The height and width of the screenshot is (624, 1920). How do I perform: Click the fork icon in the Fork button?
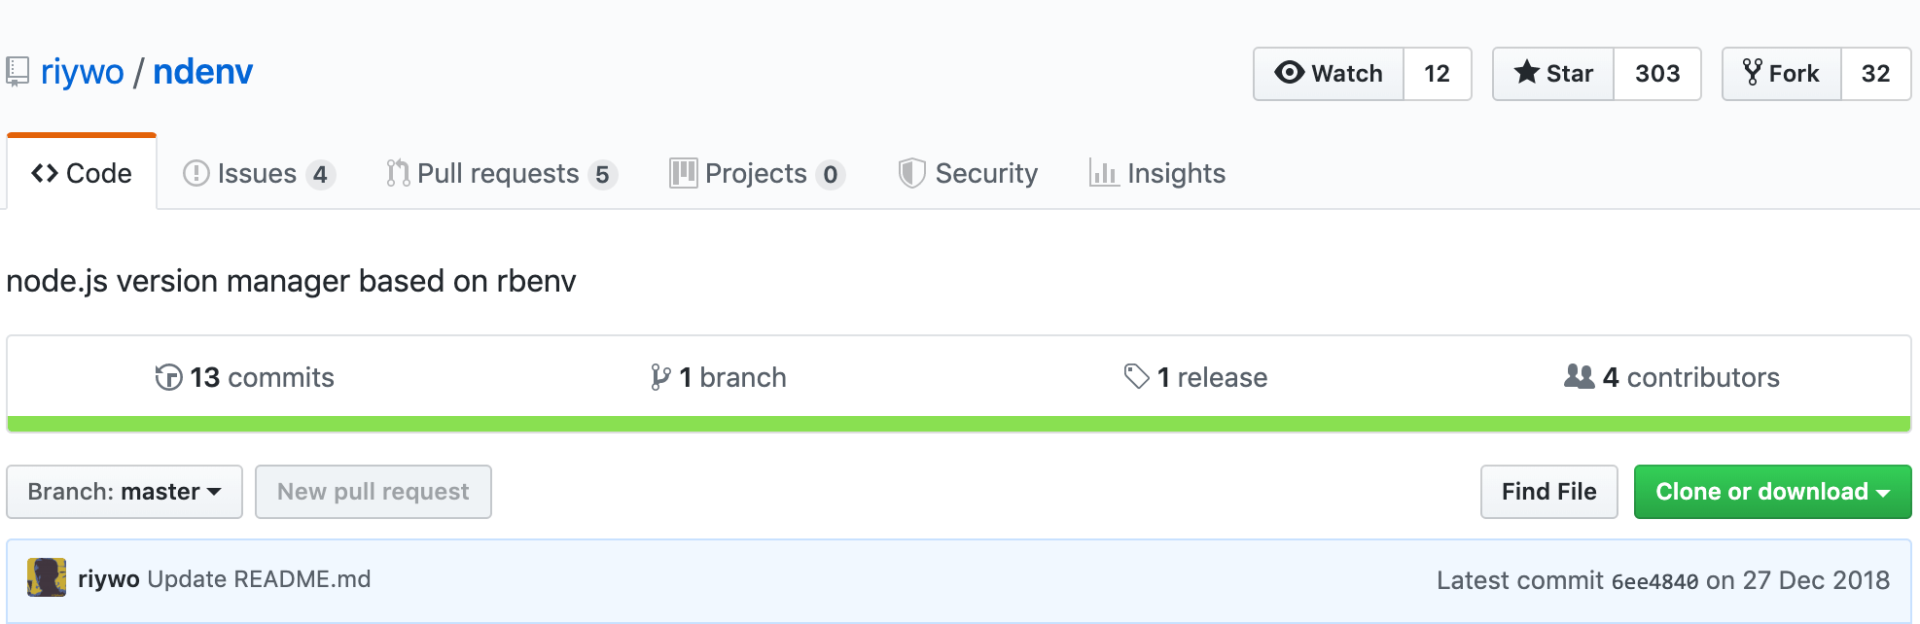coord(1753,73)
